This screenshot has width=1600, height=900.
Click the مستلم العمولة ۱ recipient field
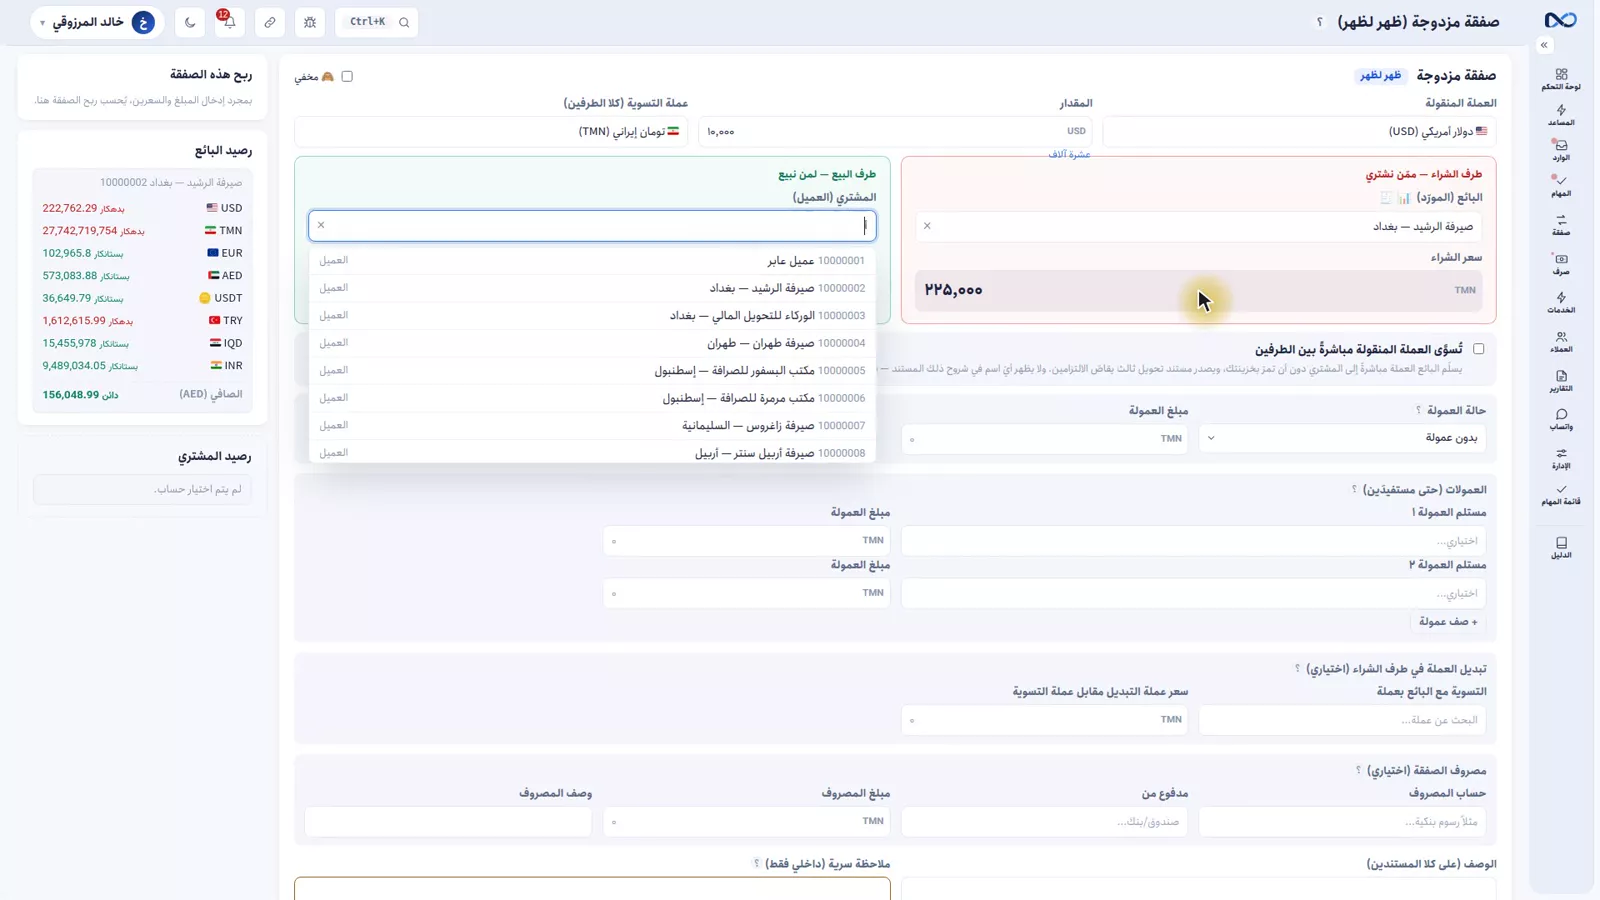1193,541
